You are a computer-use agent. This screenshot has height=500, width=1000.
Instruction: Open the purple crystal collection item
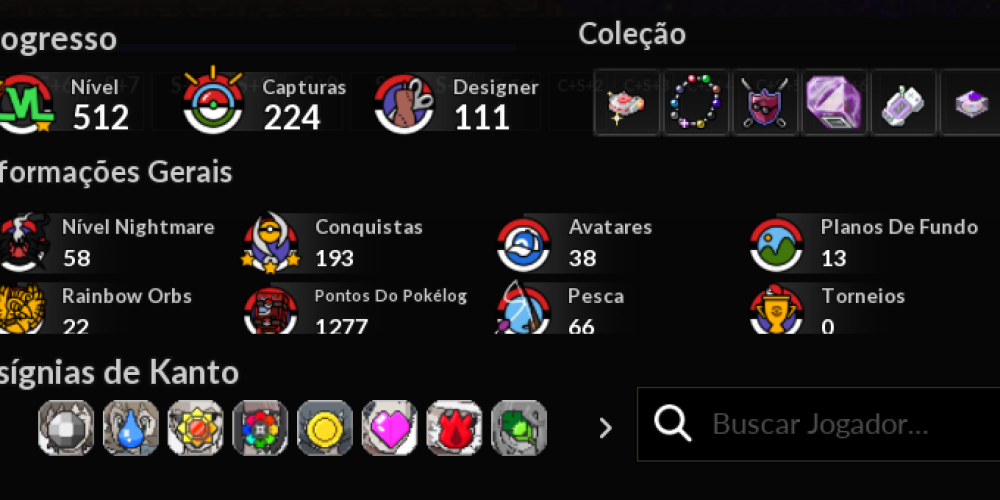pyautogui.click(x=834, y=103)
